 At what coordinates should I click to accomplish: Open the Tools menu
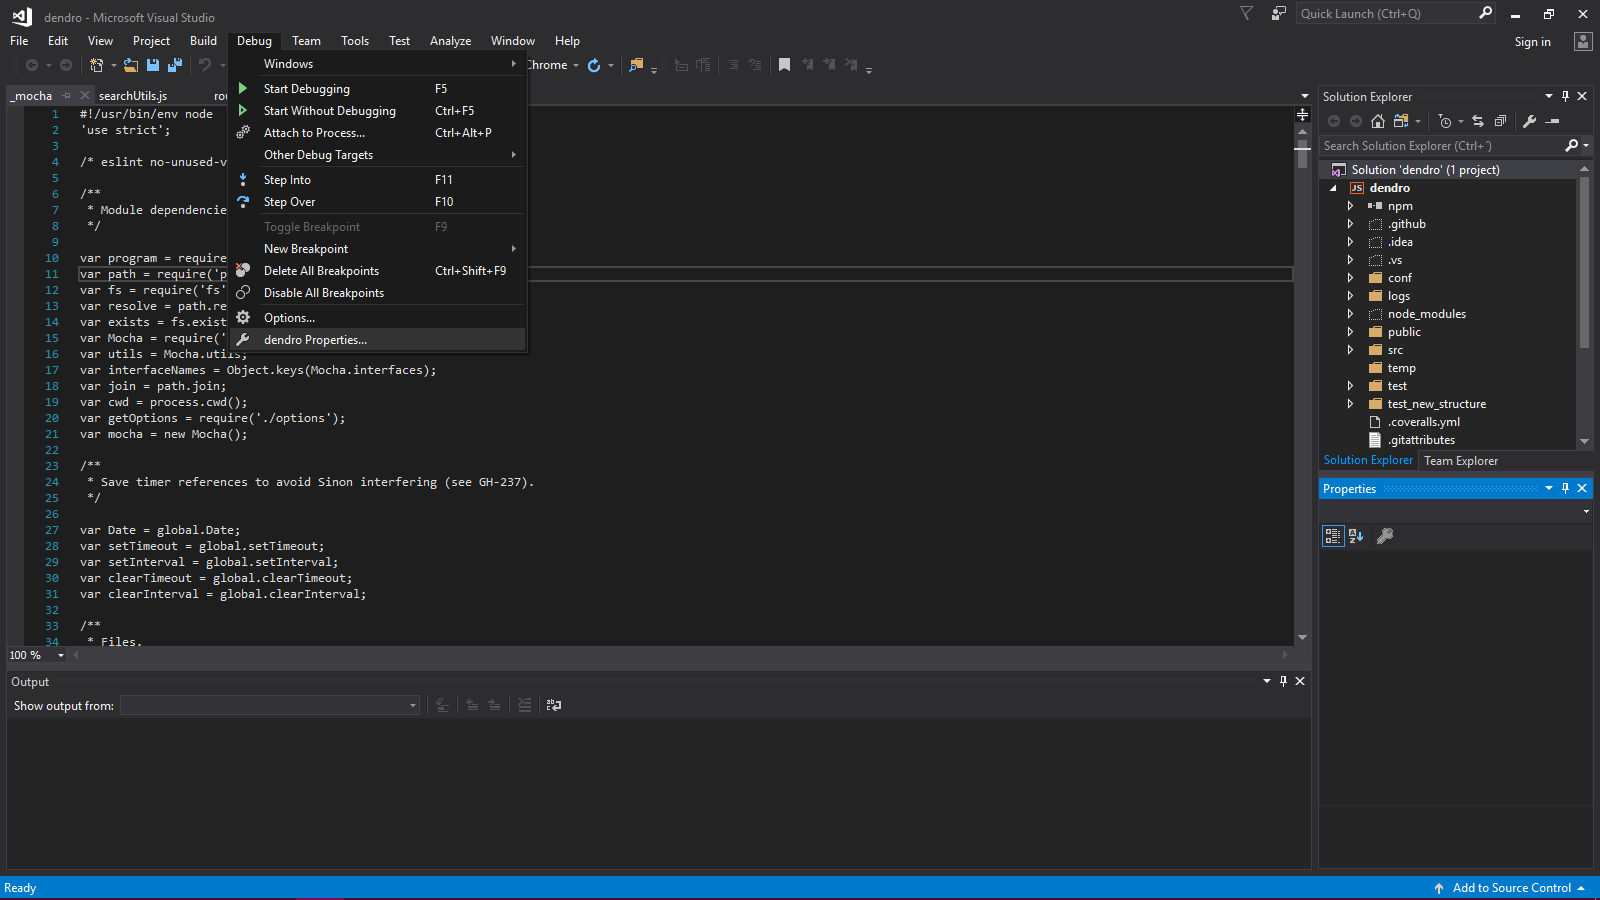(355, 41)
